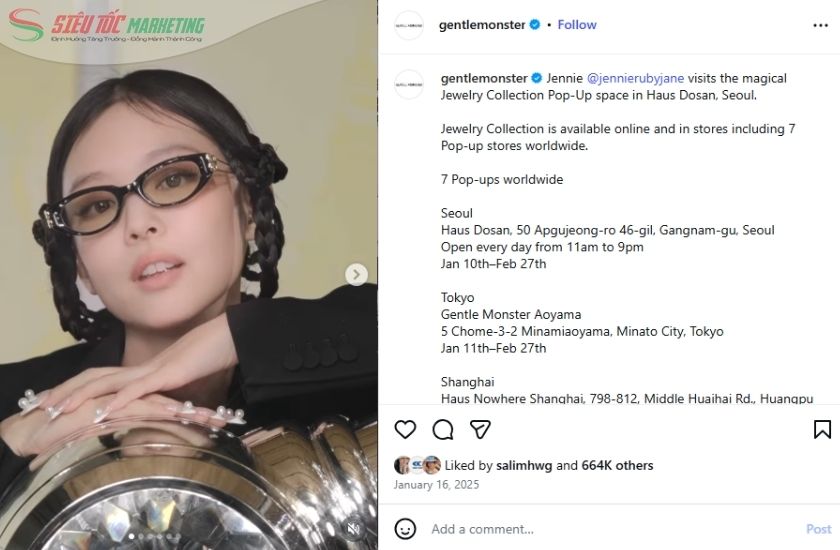The height and width of the screenshot is (550, 840).
Task: Show the 664K others who liked
Action: click(617, 465)
